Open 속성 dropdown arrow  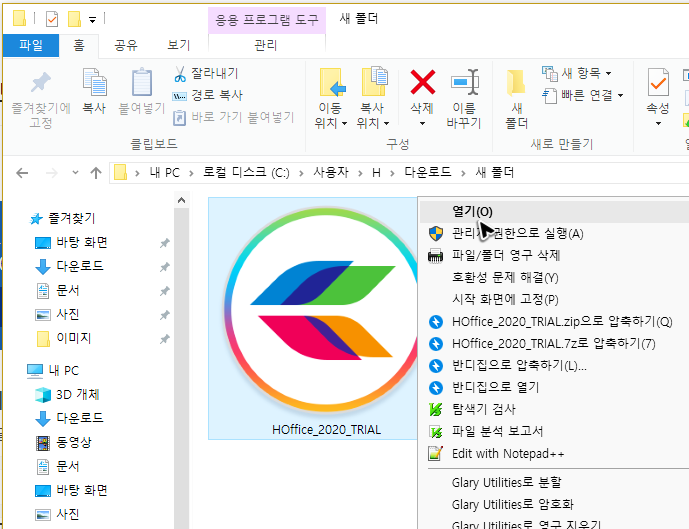click(x=658, y=123)
